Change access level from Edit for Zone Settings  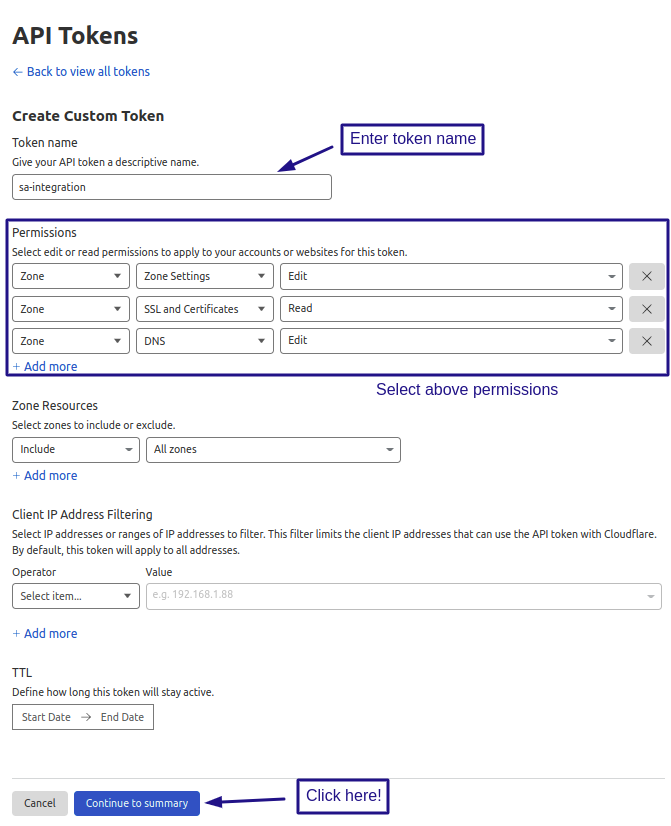[448, 276]
